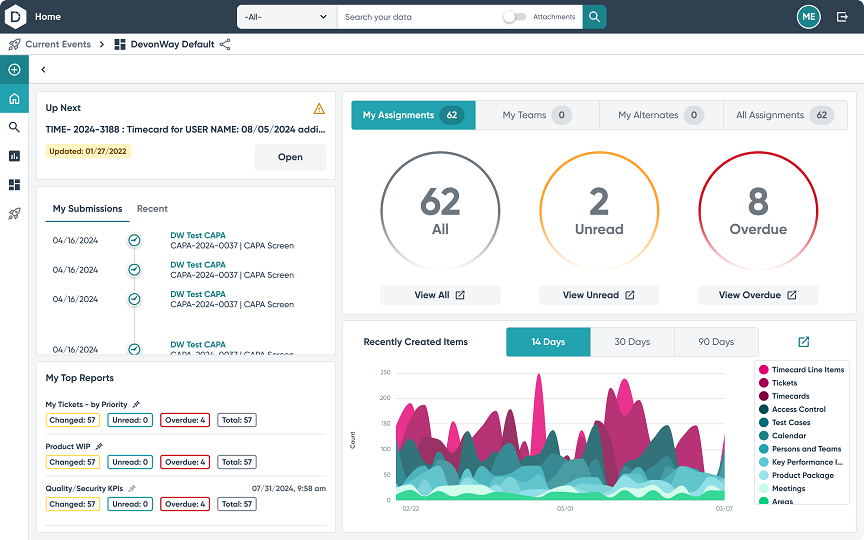Screen dimensions: 864x540
Task: Toggle Timecards legend entry
Action: [x=784, y=396]
